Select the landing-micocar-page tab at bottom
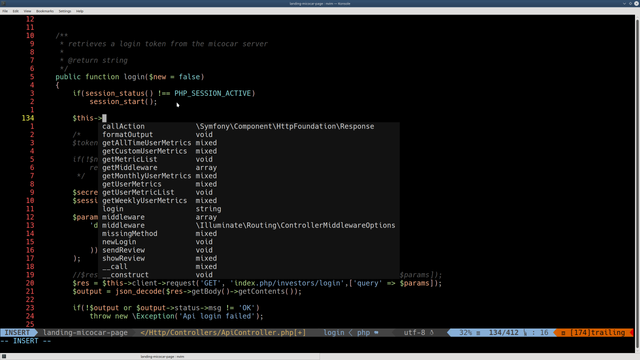Viewport: 640px width, 360px height. (162, 356)
